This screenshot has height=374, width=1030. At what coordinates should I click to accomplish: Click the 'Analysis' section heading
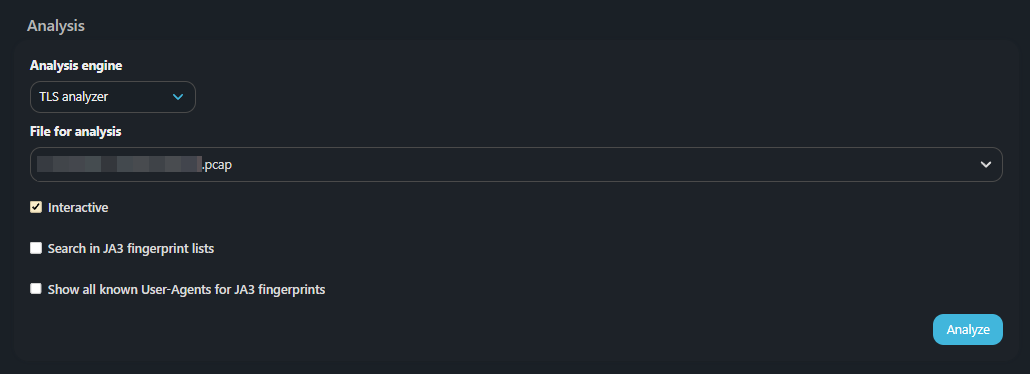(x=56, y=26)
